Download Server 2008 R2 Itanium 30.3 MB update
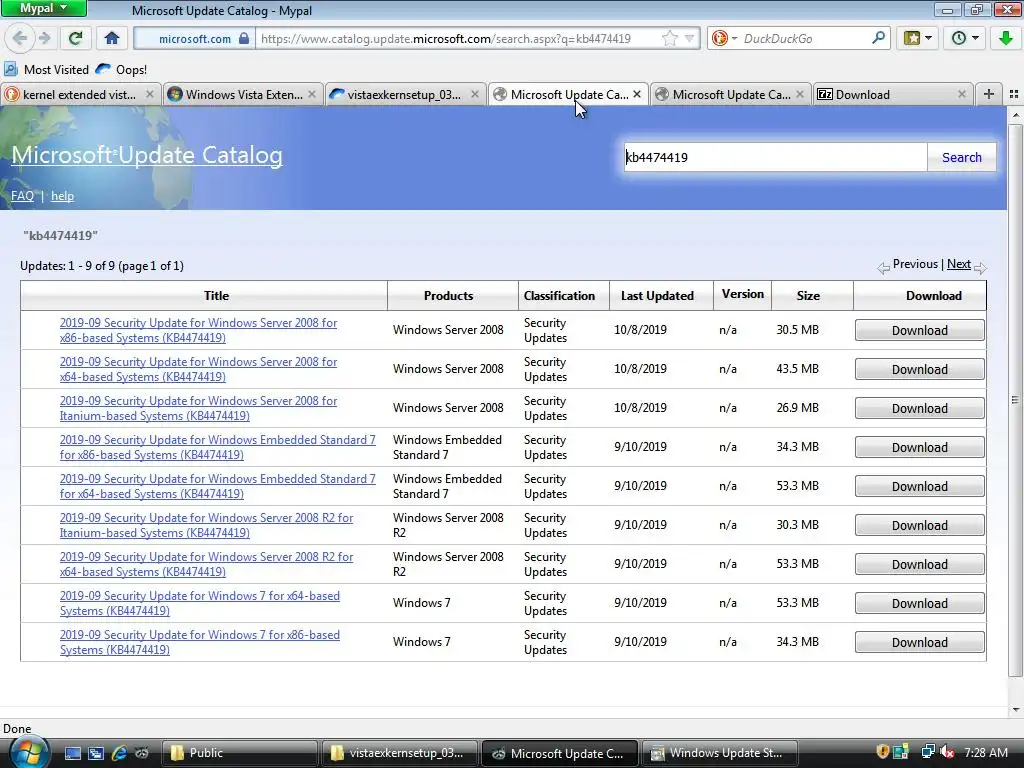Viewport: 1024px width, 768px height. click(920, 526)
